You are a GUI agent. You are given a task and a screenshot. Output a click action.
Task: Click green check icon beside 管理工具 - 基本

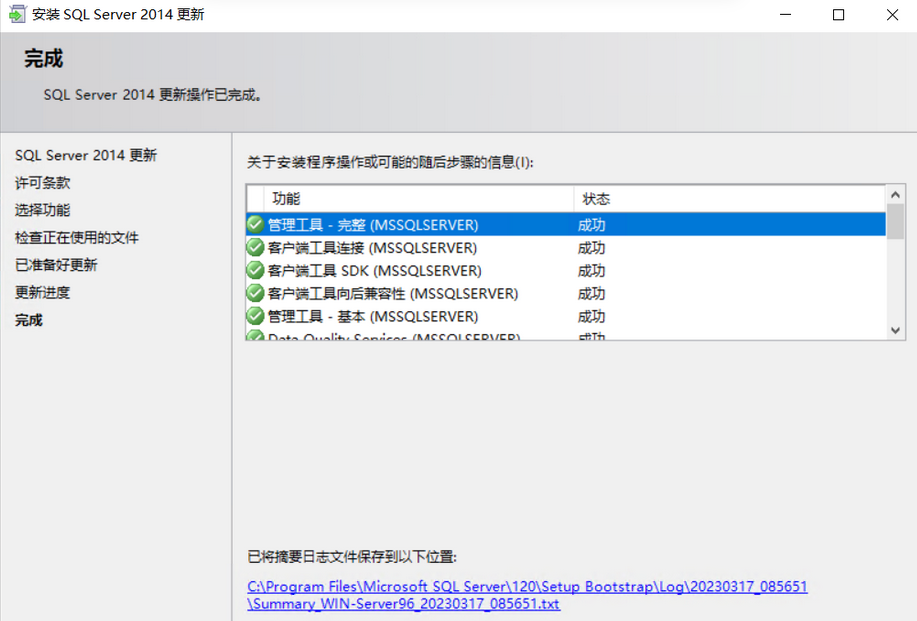[255, 316]
